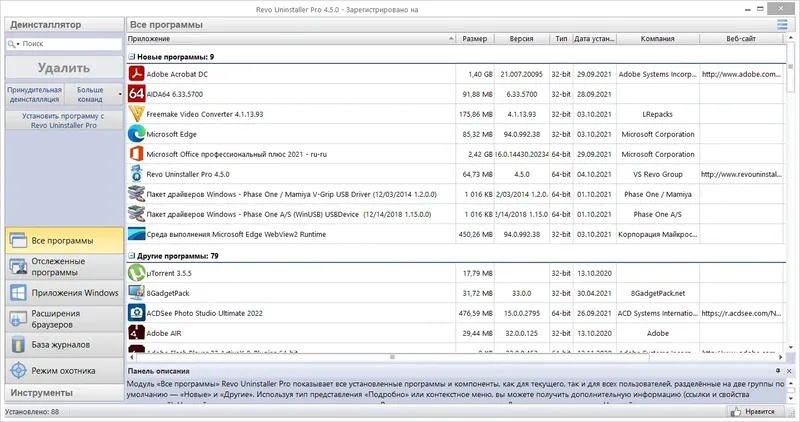Click the Revo Uninstaller Pro 4.5.0 icon
Viewport: 800px width, 422px height.
(x=136, y=174)
